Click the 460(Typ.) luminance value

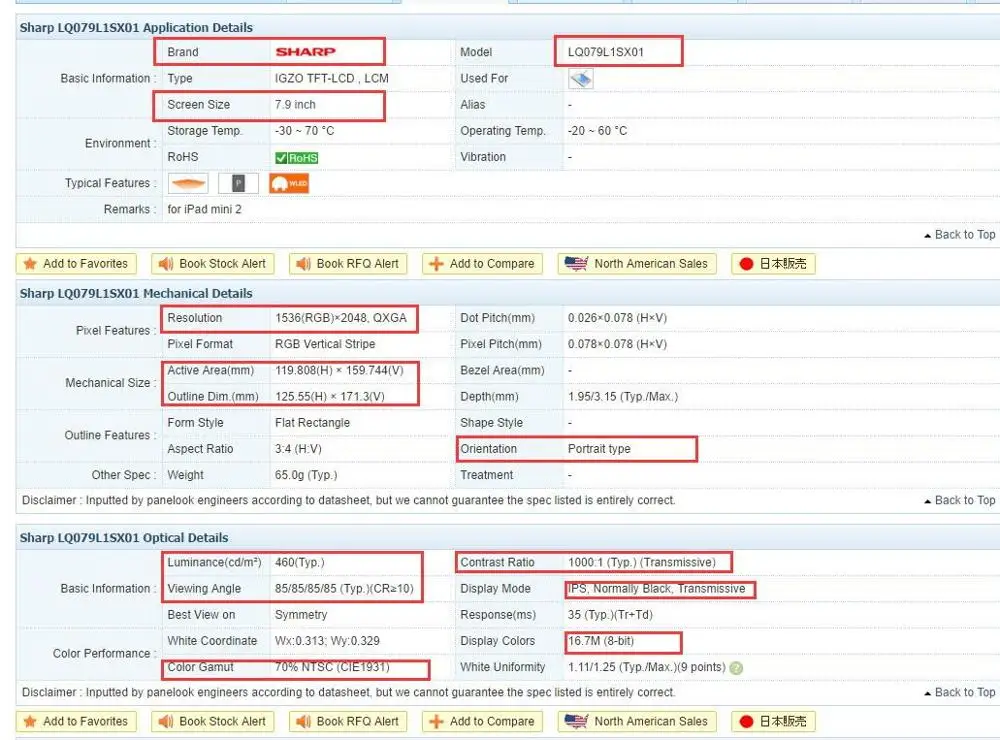click(300, 562)
